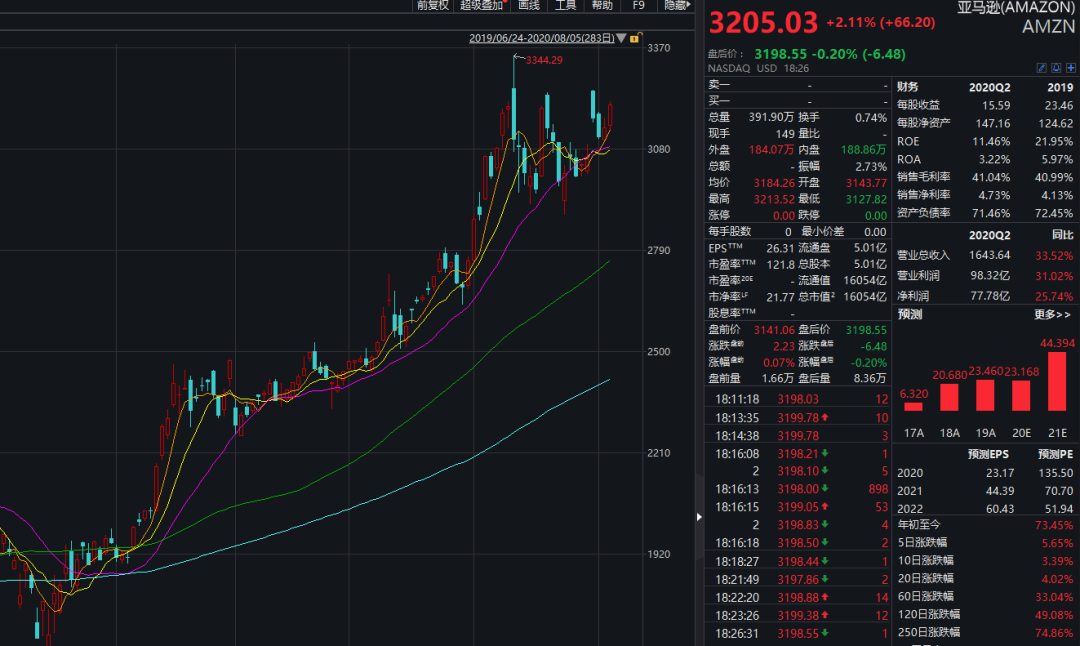This screenshot has width=1080, height=646.
Task: Open the 工具 tools menu
Action: 565,6
